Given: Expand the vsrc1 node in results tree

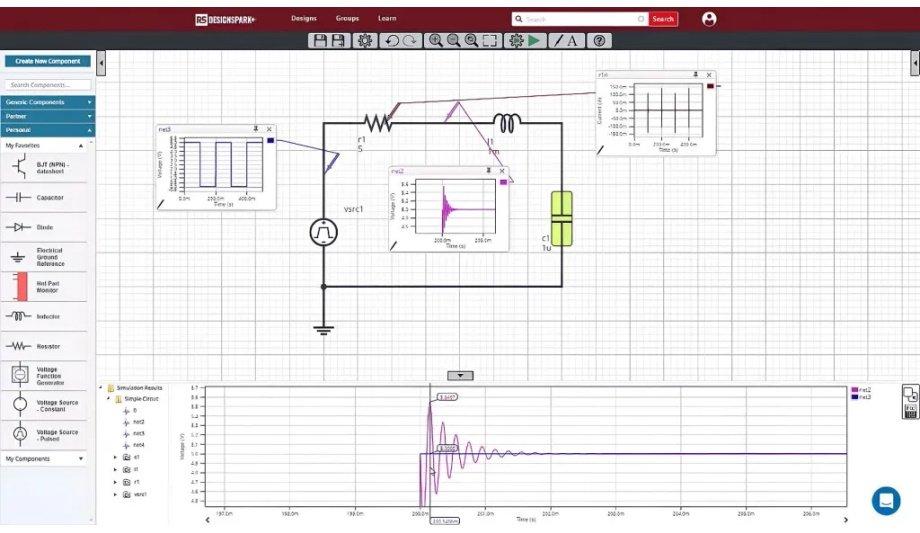Looking at the screenshot, I should pos(115,494).
